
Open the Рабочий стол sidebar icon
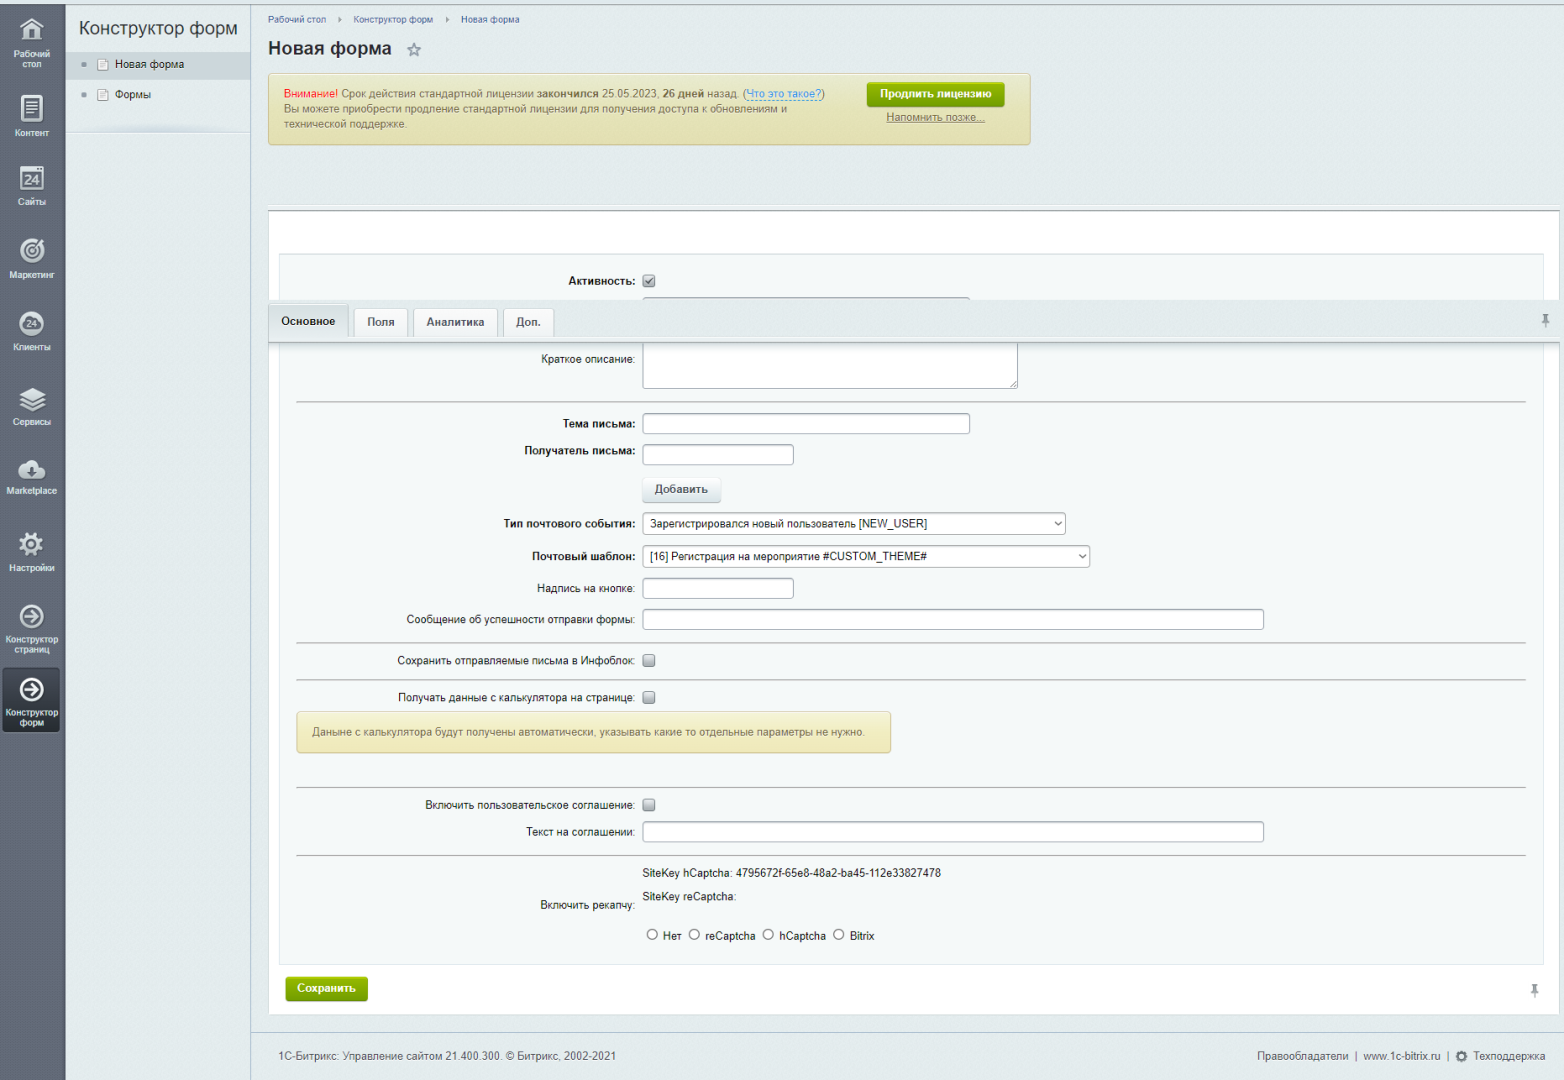[x=32, y=30]
